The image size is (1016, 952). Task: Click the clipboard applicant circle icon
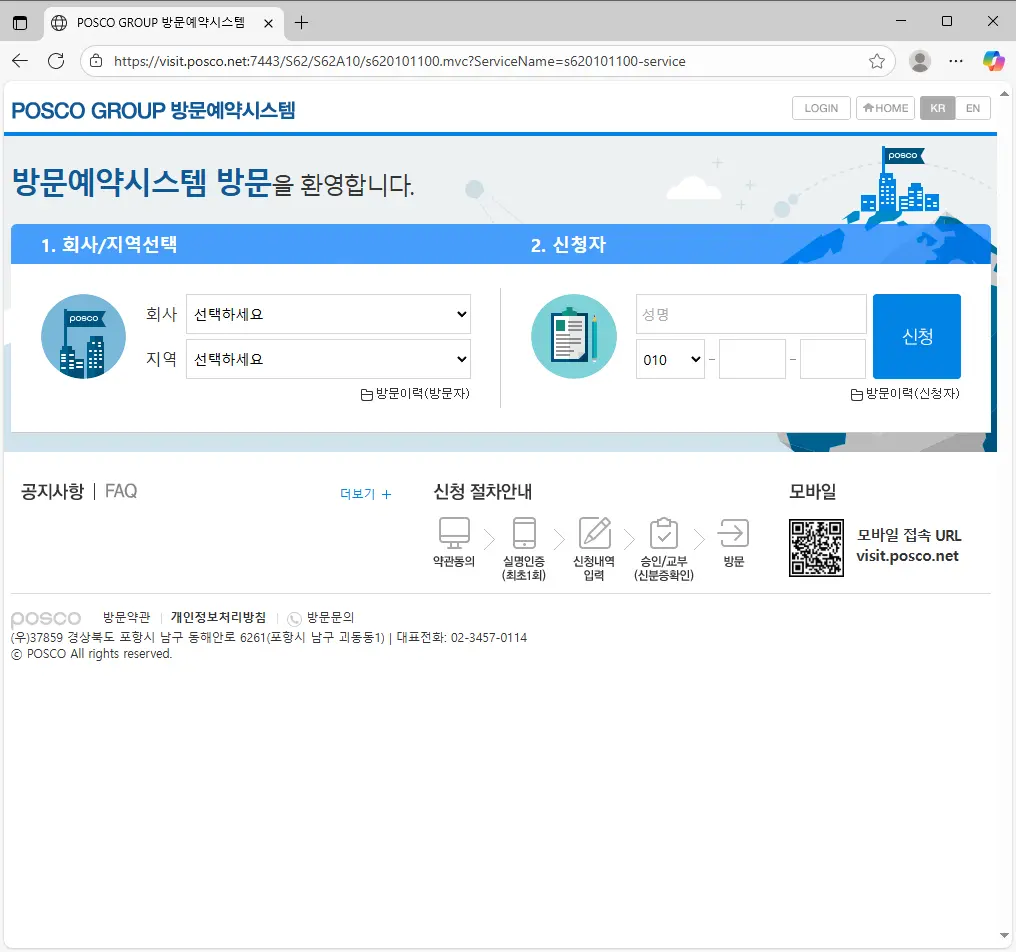573,336
